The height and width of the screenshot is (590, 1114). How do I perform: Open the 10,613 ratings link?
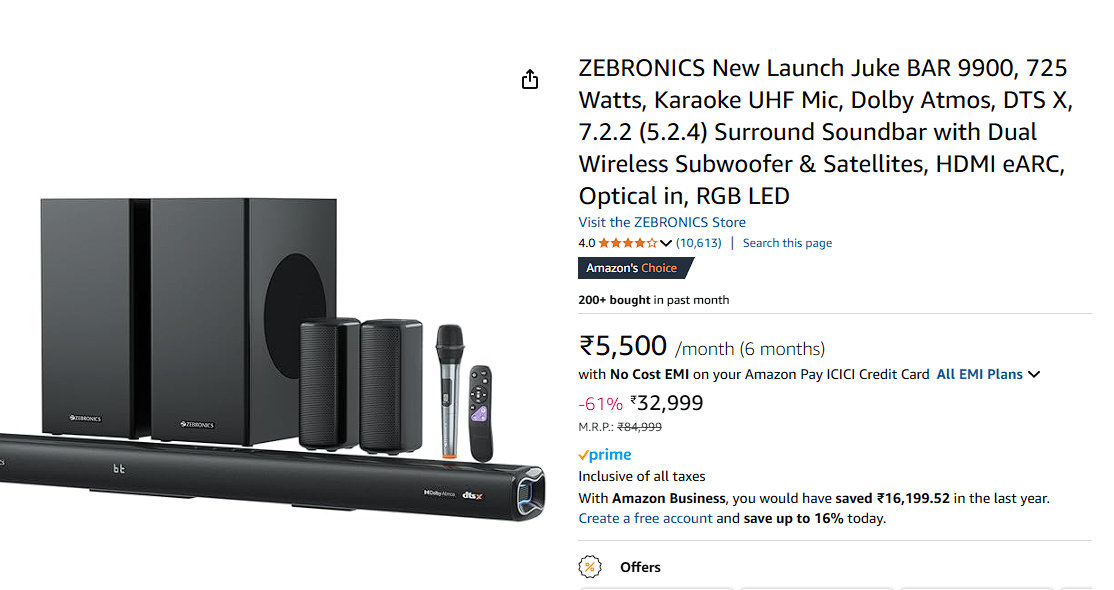[x=698, y=243]
